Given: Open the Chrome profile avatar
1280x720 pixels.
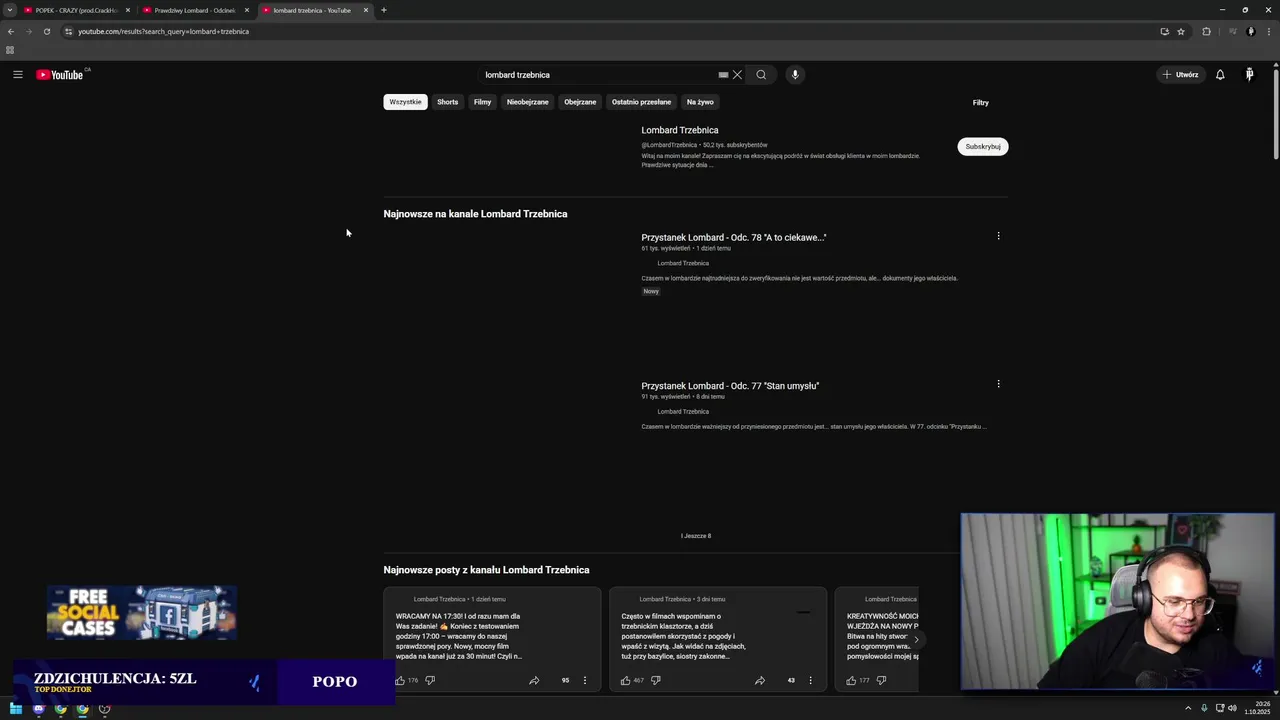Looking at the screenshot, I should 1251,31.
